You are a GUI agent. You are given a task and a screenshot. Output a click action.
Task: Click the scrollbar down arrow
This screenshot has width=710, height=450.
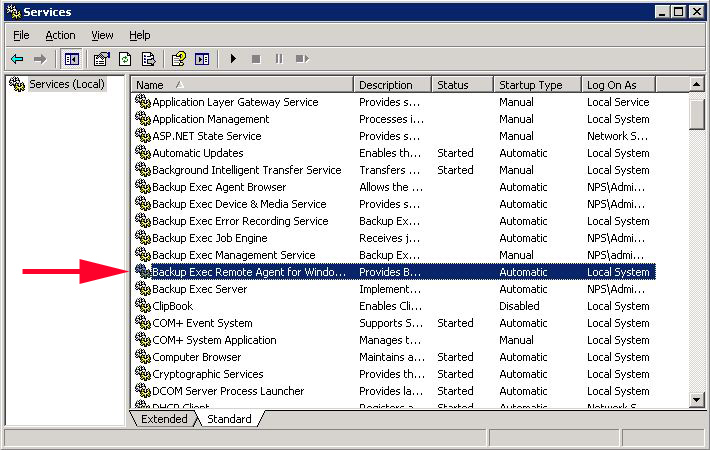(696, 400)
